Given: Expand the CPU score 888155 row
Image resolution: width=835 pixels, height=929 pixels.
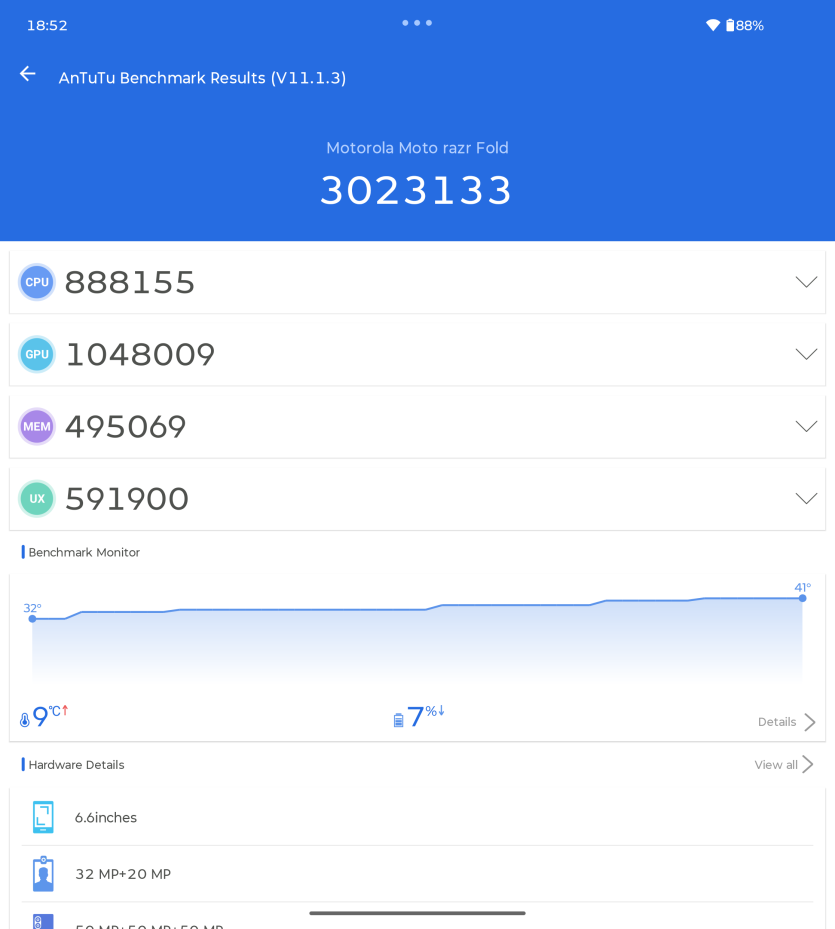Looking at the screenshot, I should point(417,282).
